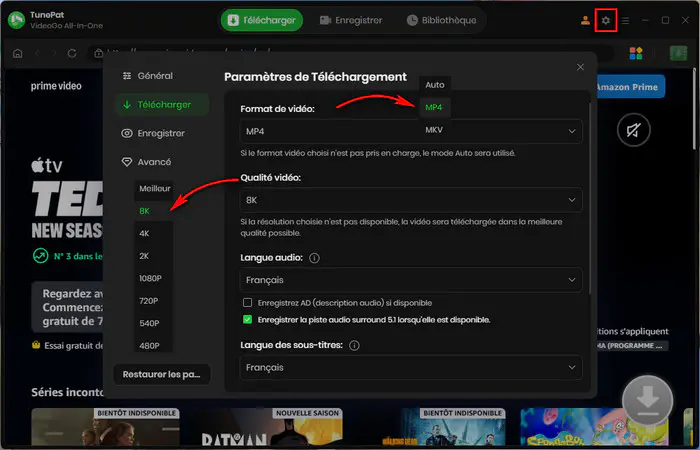
Task: Click the prime video logo
Action: point(56,86)
